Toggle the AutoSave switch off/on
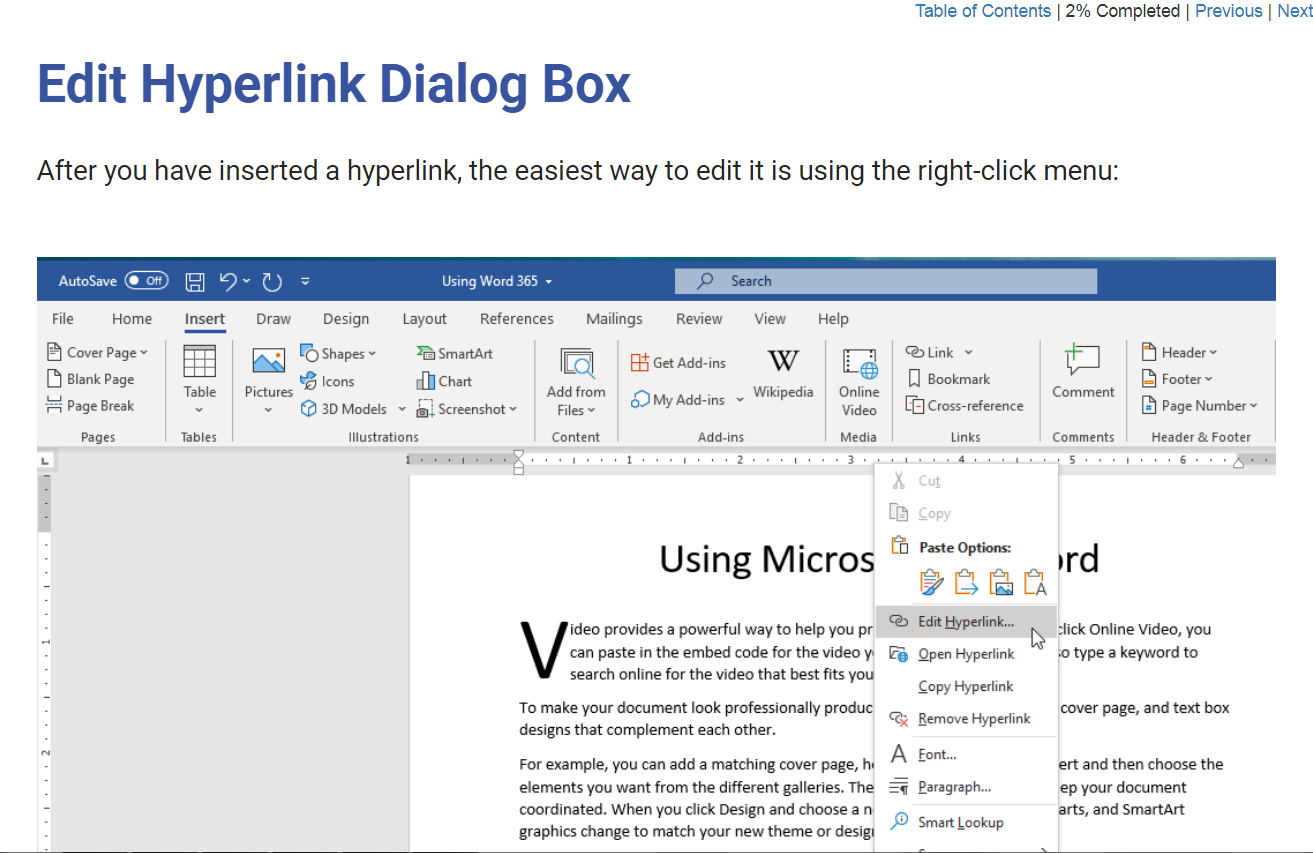The height and width of the screenshot is (853, 1313). [146, 281]
